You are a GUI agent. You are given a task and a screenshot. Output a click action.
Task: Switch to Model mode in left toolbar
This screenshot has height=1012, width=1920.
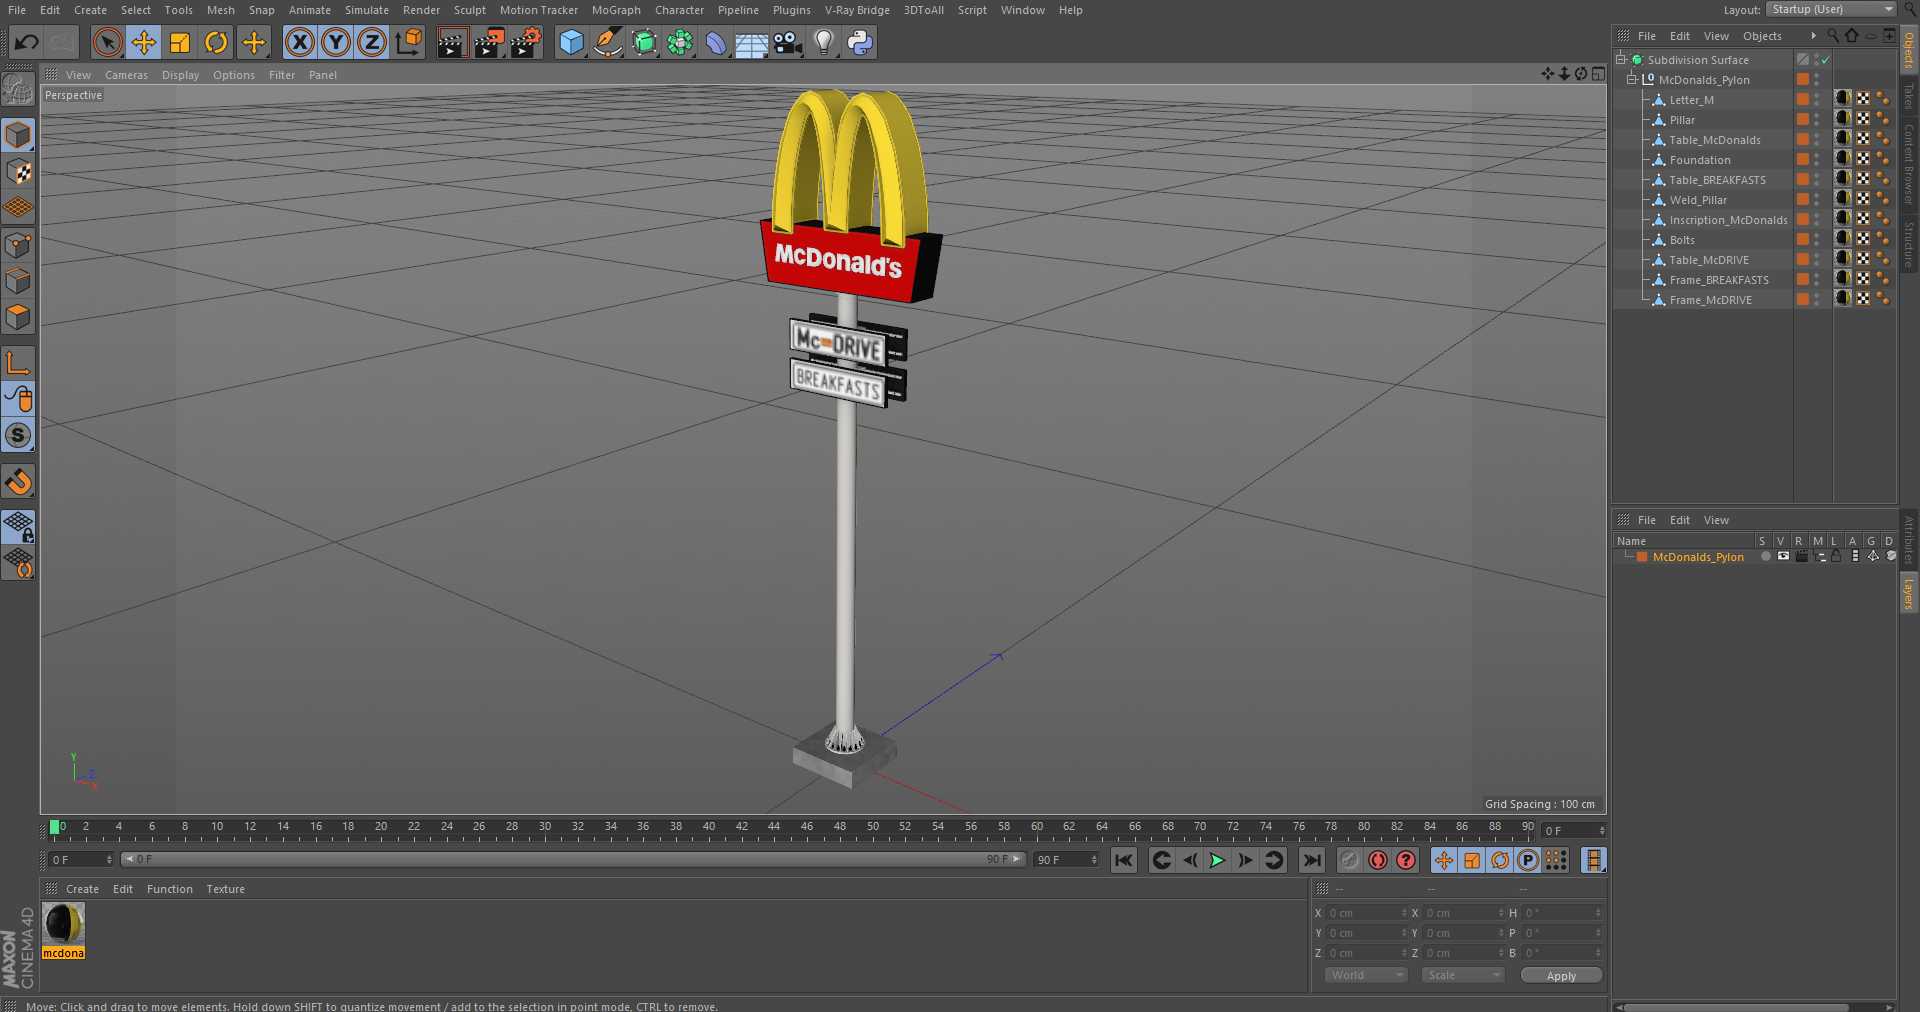click(x=18, y=135)
